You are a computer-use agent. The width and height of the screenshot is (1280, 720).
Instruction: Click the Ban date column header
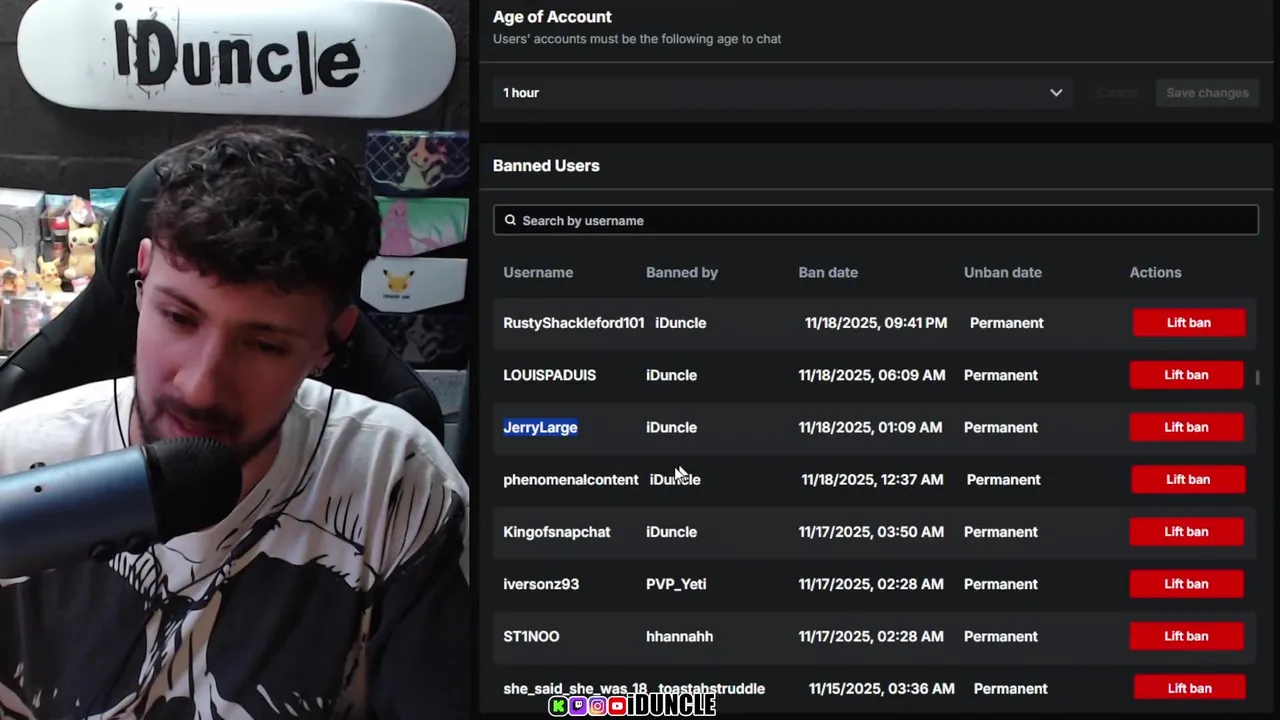pyautogui.click(x=828, y=272)
